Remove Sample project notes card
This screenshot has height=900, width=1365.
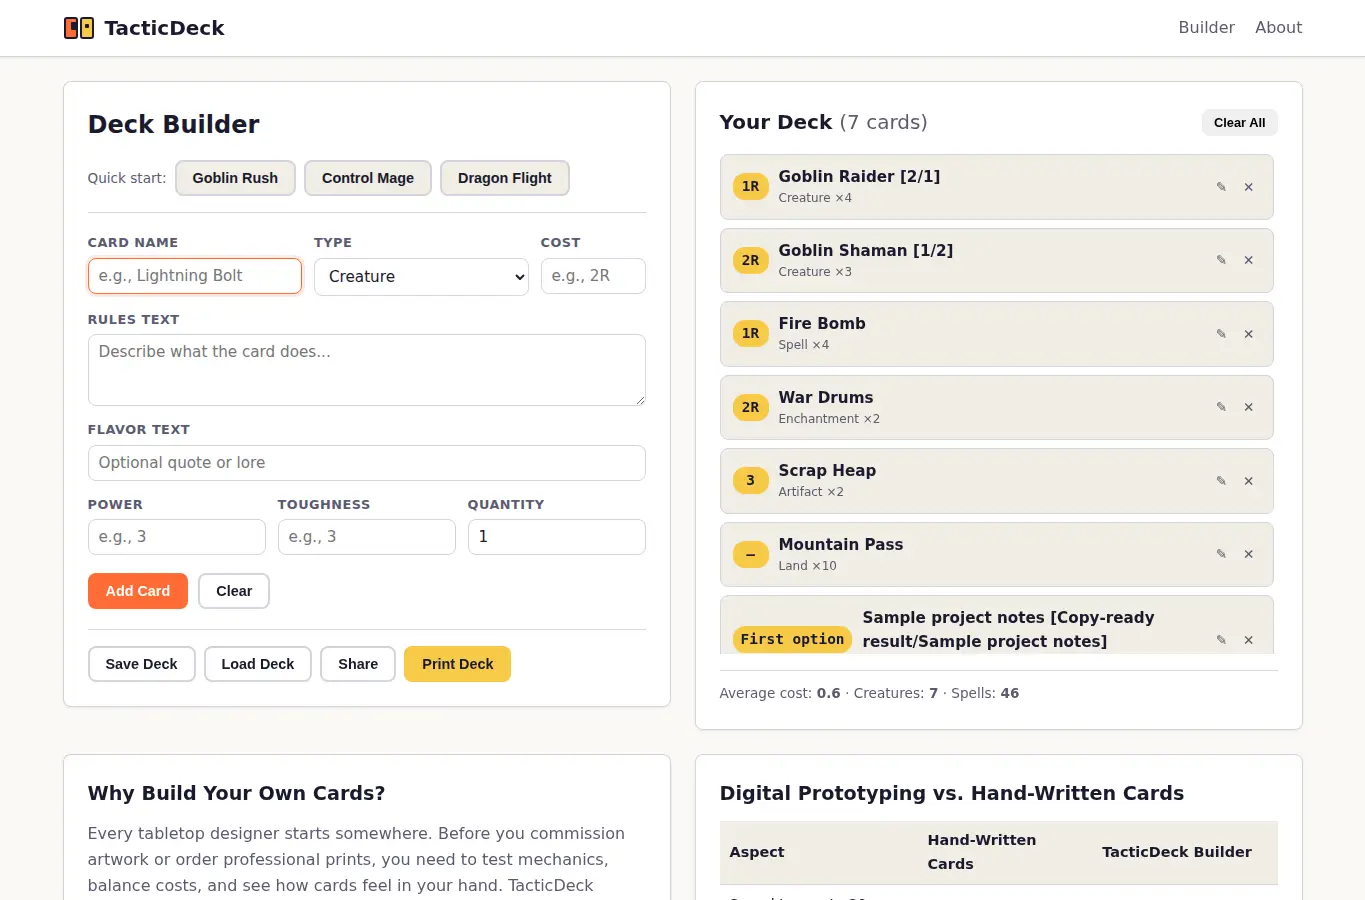[x=1249, y=640]
